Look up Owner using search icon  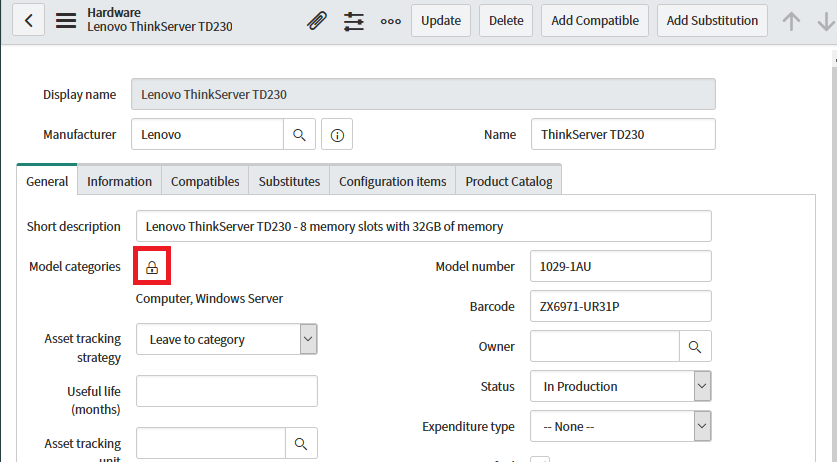point(695,347)
